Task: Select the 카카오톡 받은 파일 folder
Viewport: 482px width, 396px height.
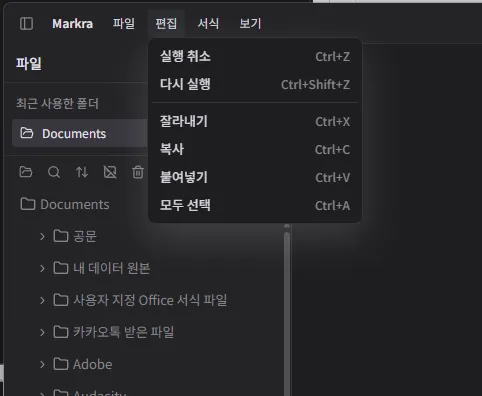Action: (x=114, y=332)
